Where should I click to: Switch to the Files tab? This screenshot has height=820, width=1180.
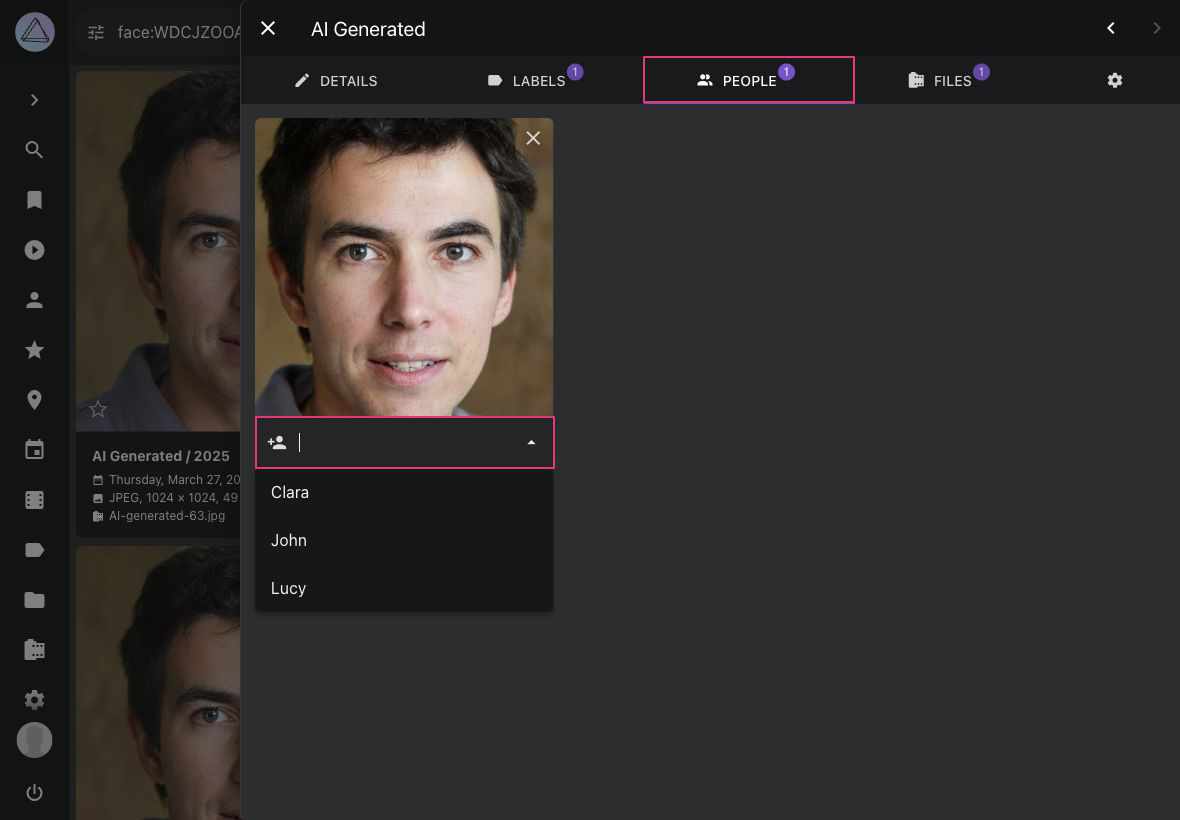pos(947,80)
